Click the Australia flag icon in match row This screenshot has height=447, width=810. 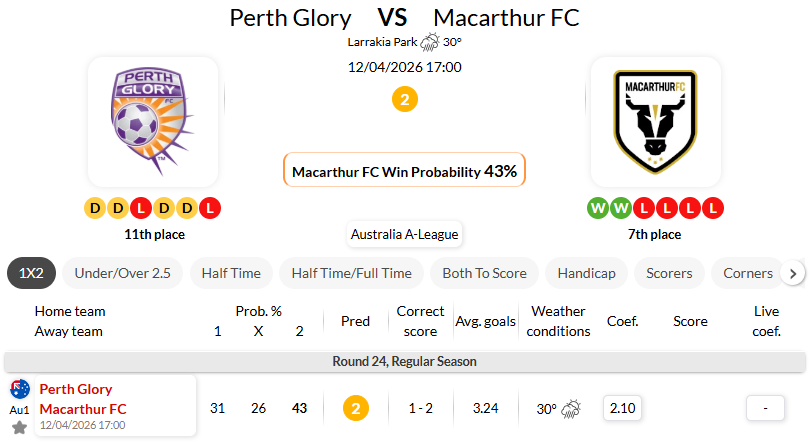(x=19, y=389)
